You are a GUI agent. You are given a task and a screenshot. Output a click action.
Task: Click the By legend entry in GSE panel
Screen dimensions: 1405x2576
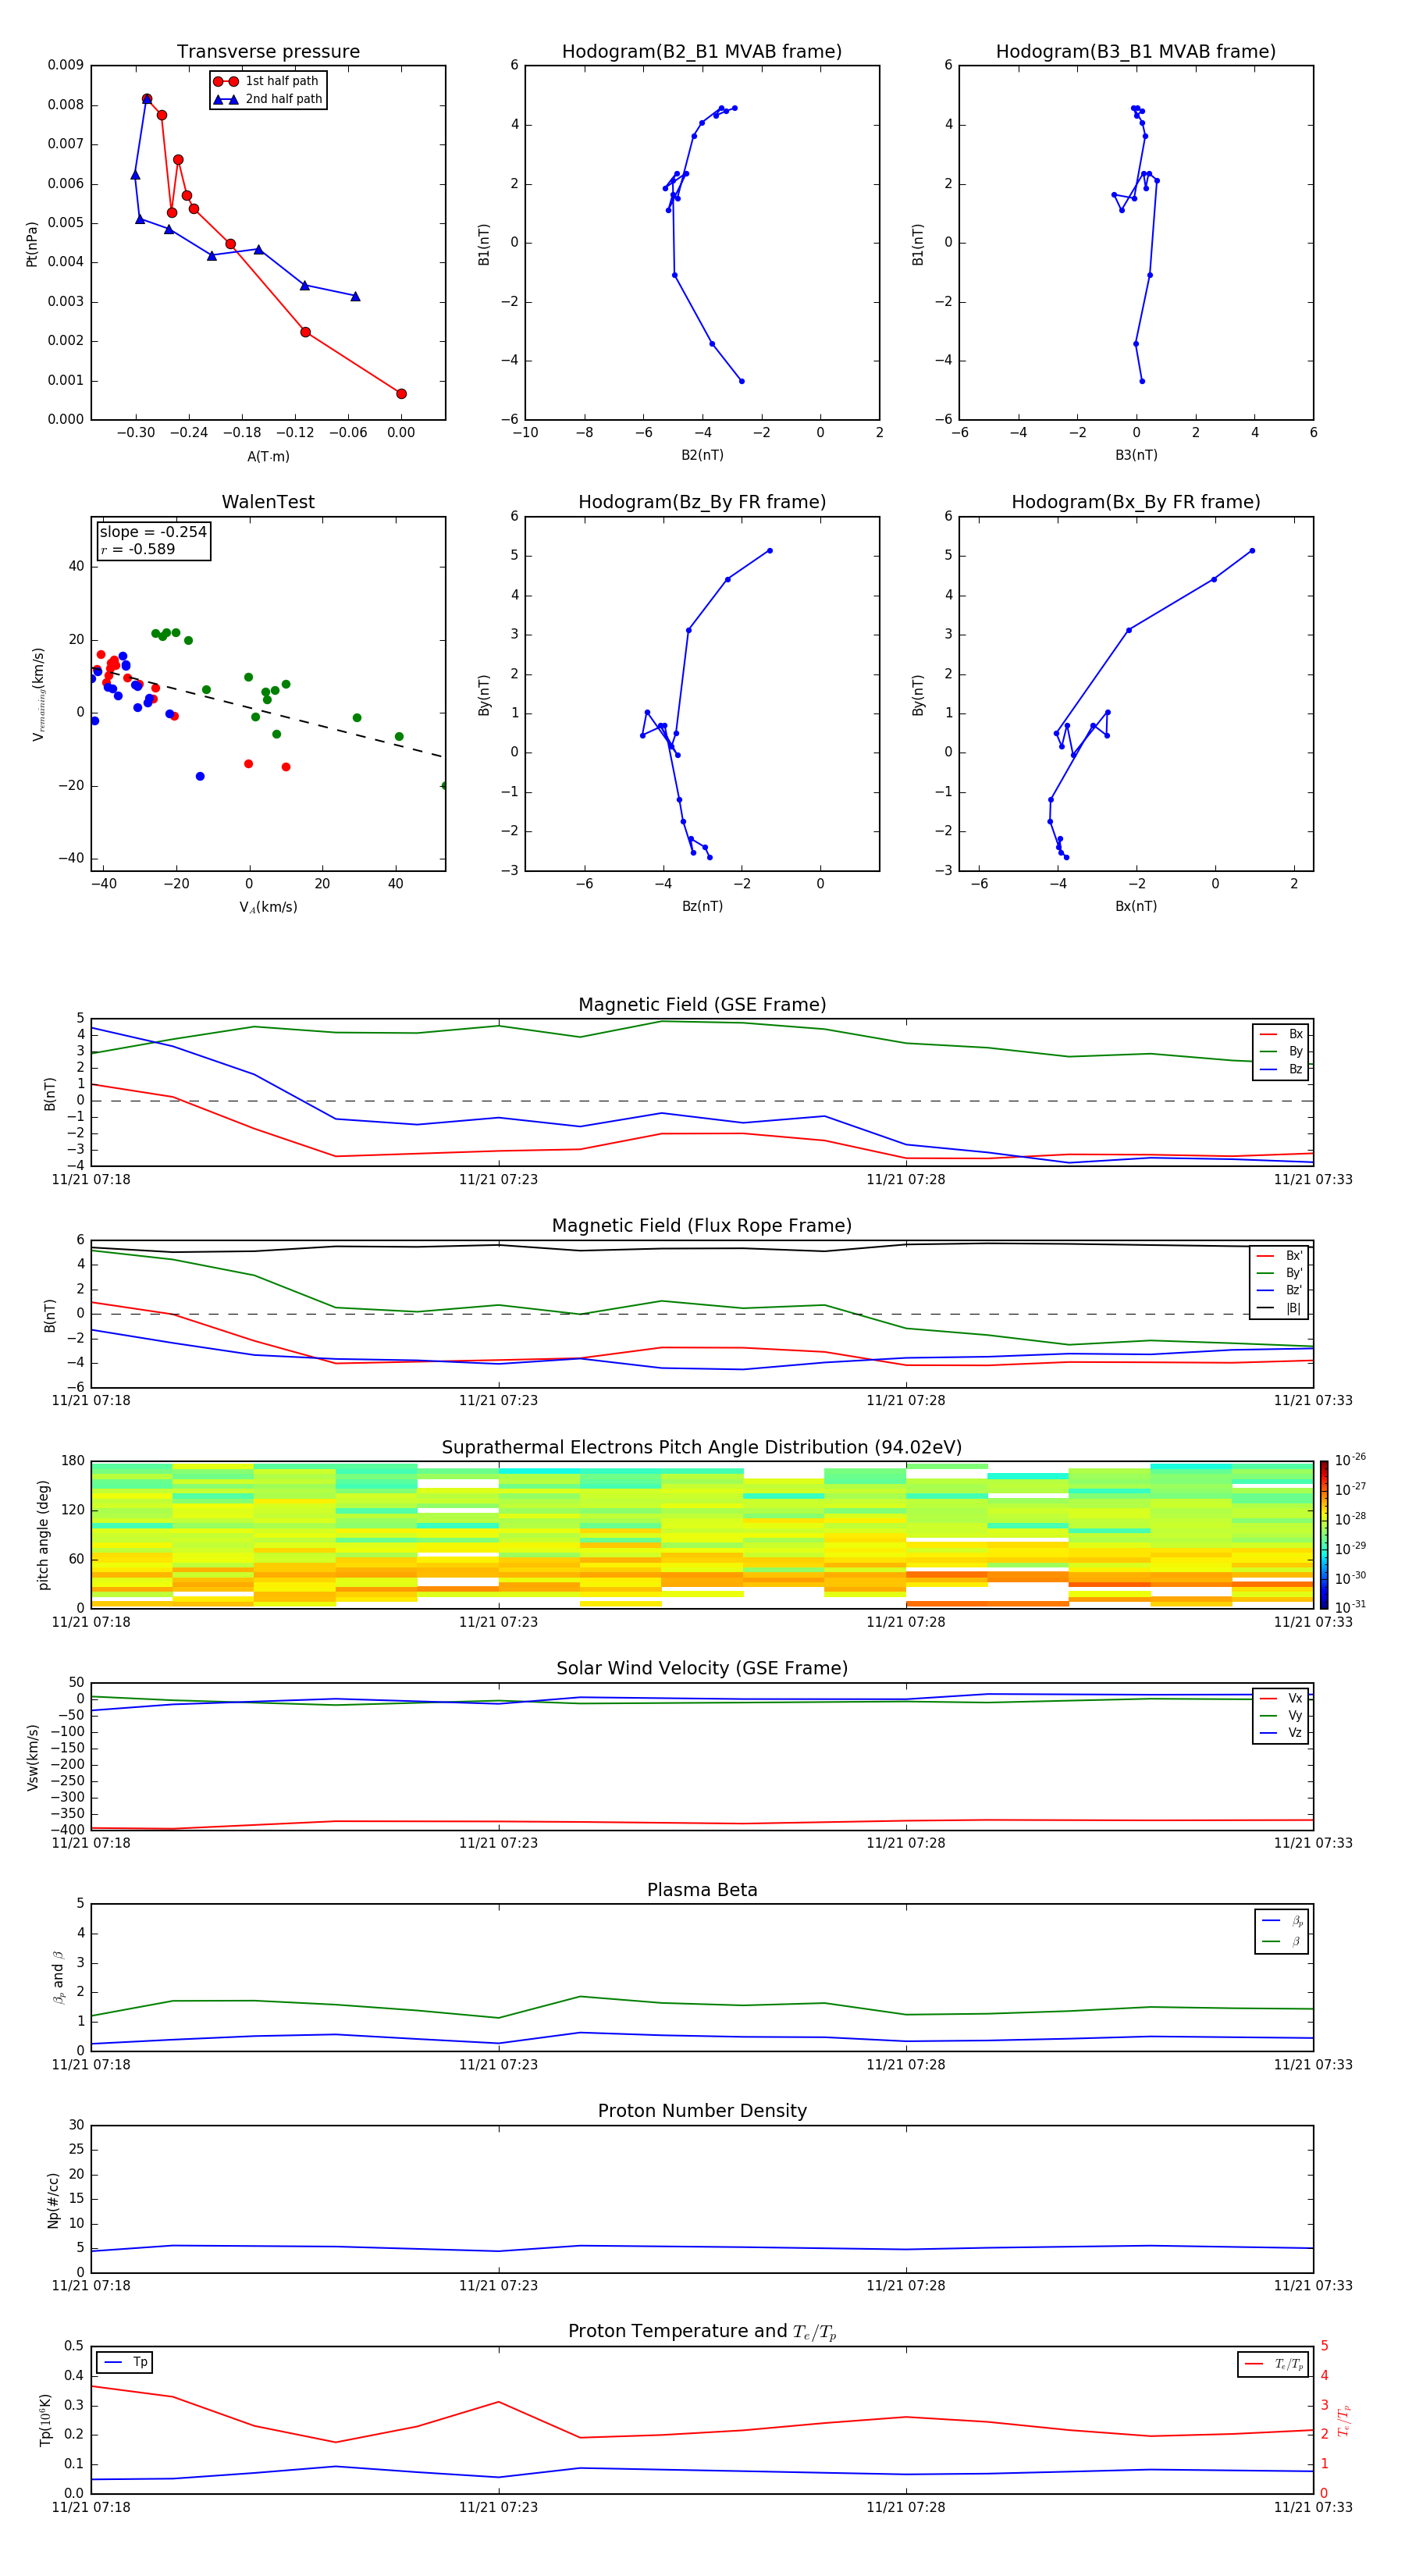tap(1281, 1051)
